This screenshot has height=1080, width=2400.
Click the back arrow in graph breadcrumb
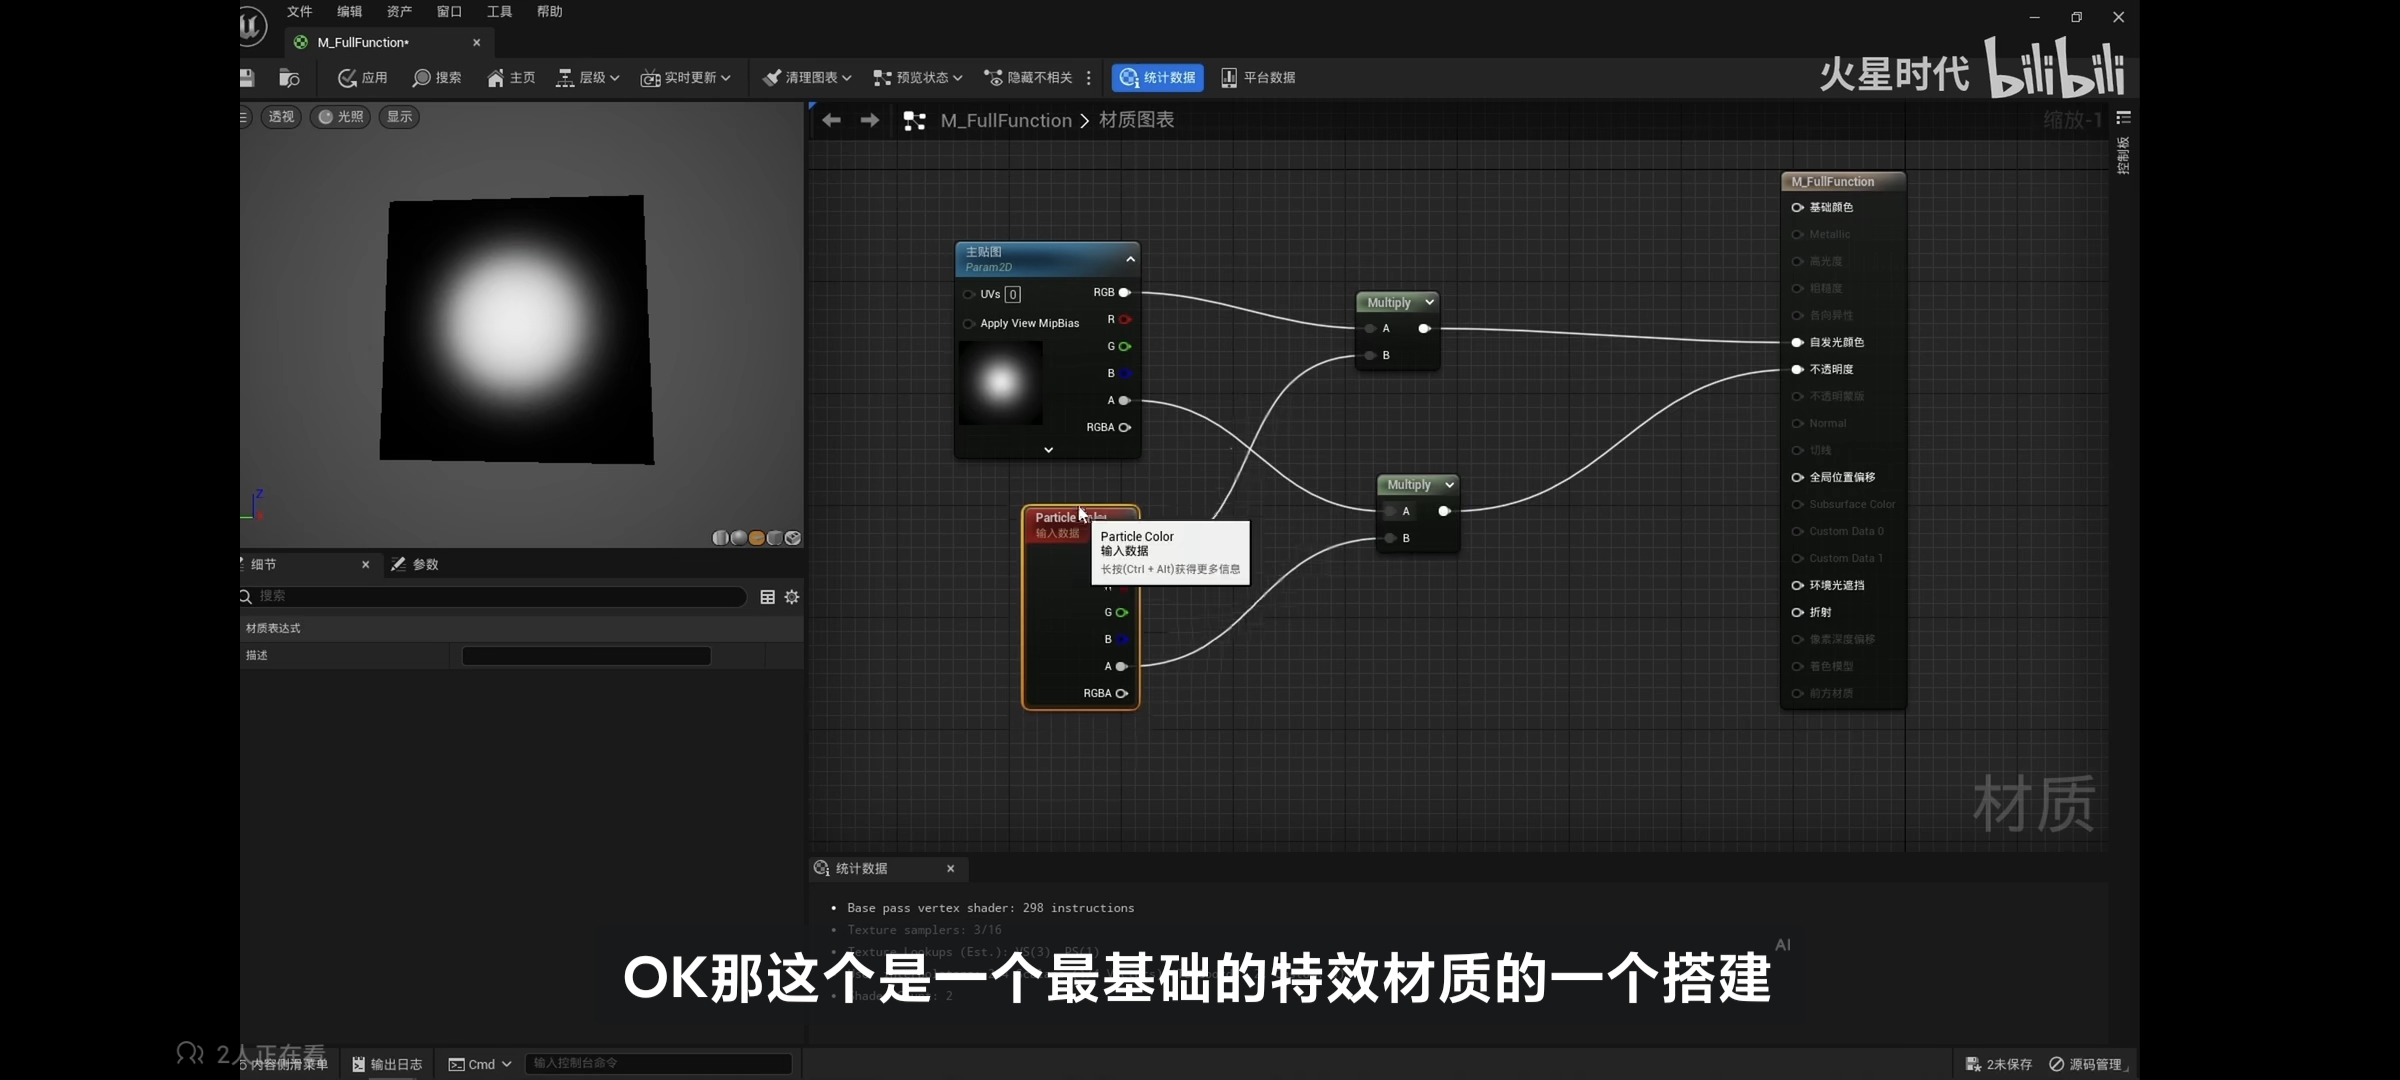831,120
